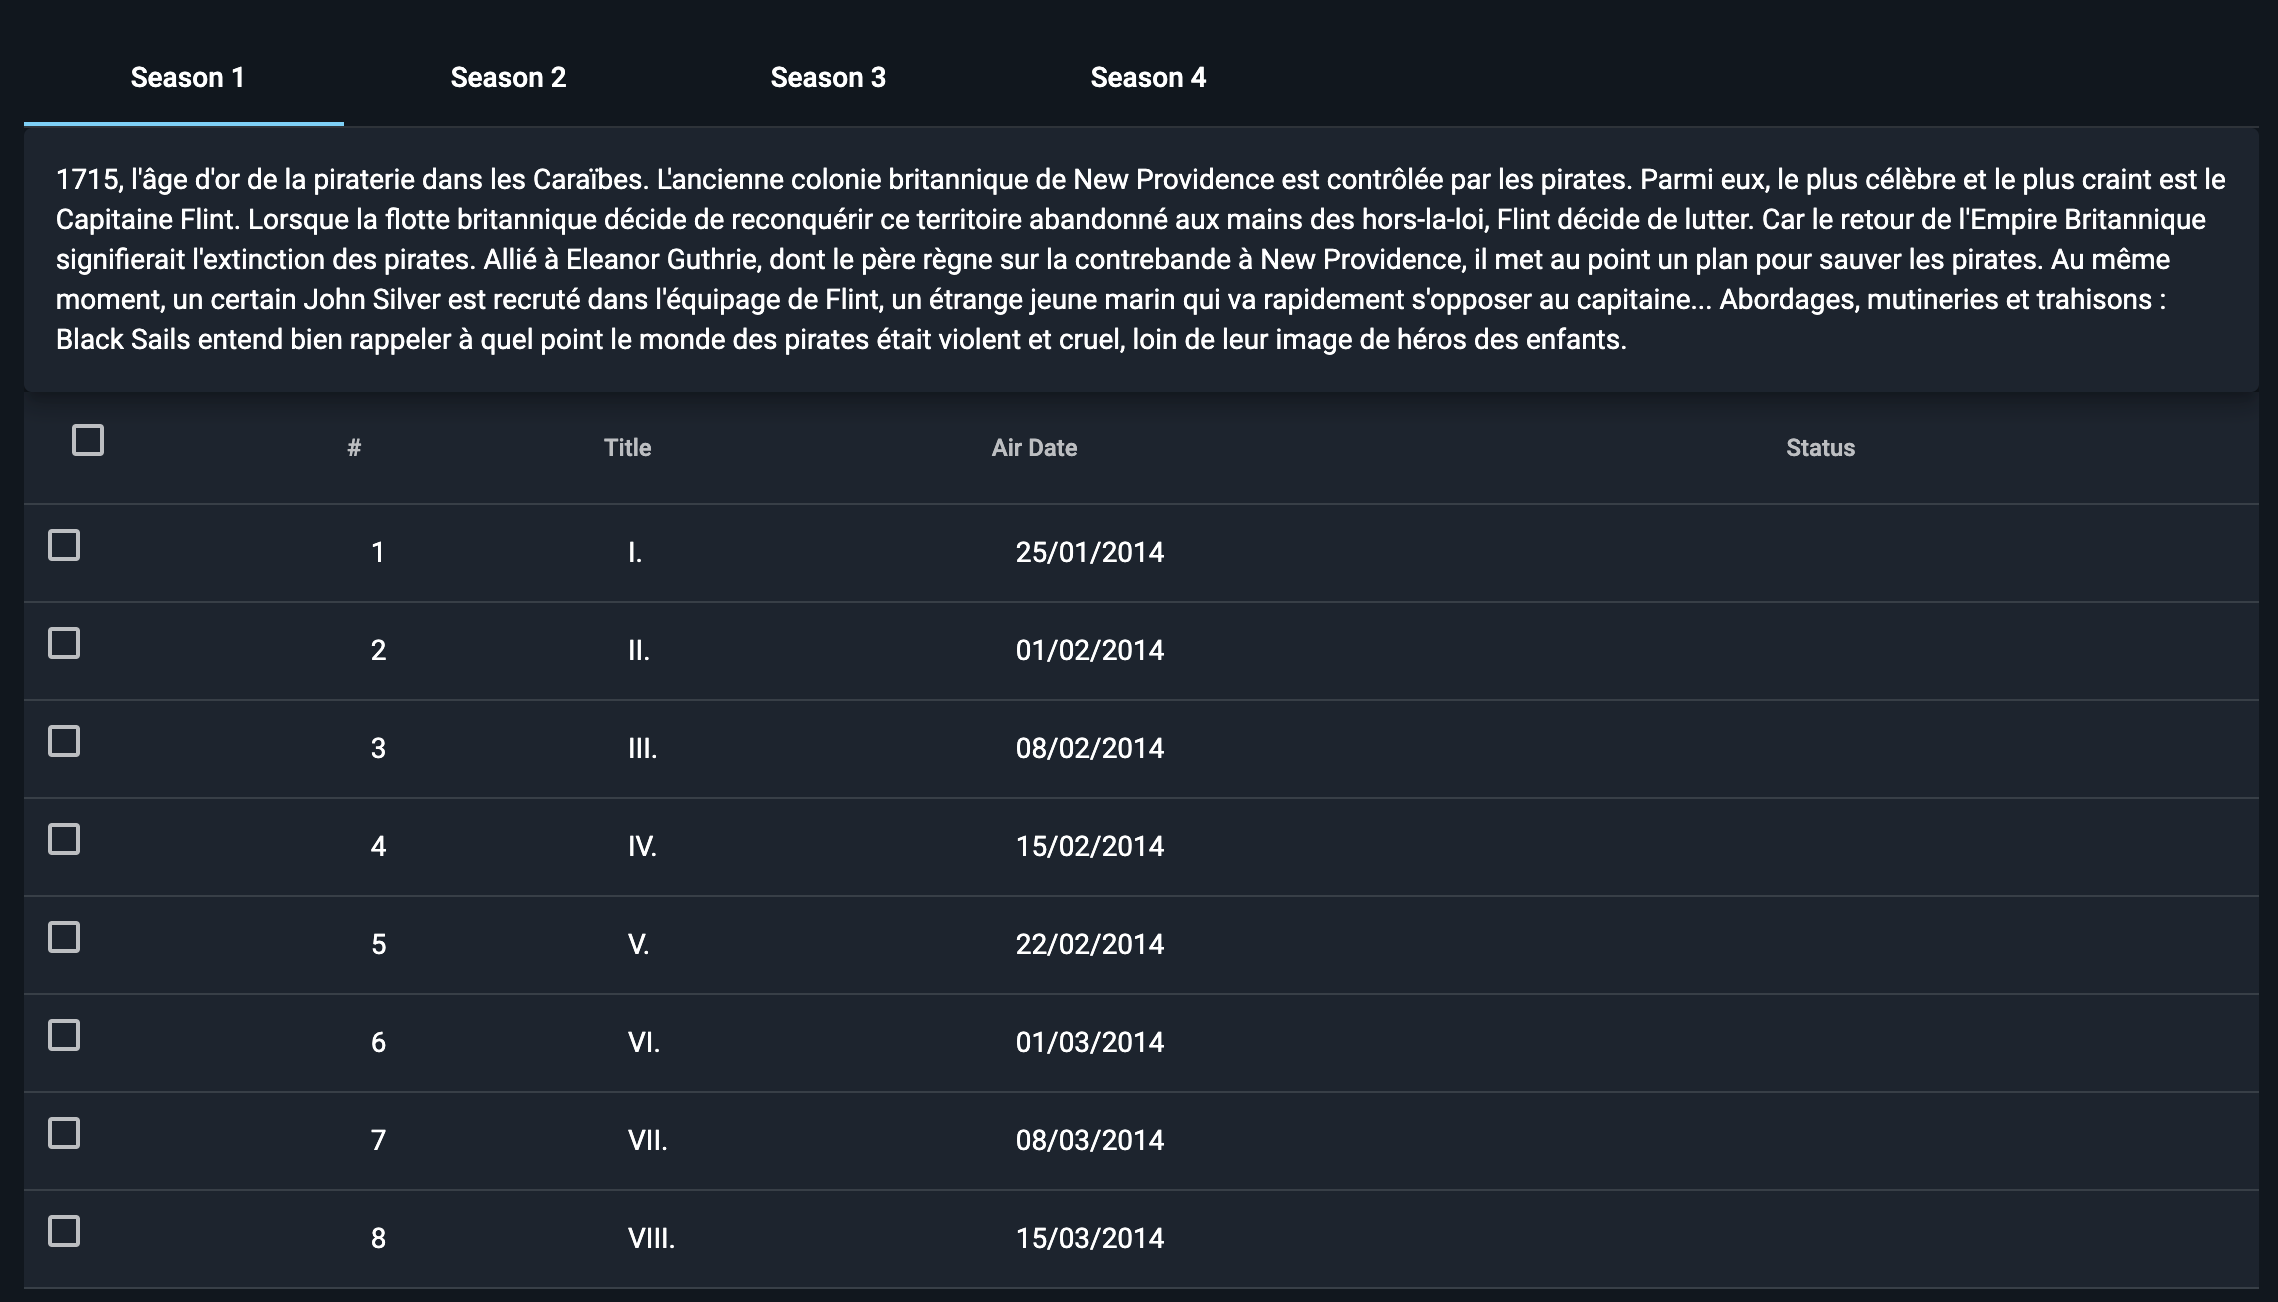The width and height of the screenshot is (2278, 1302).
Task: Open episode I. from the episode list
Action: point(633,553)
